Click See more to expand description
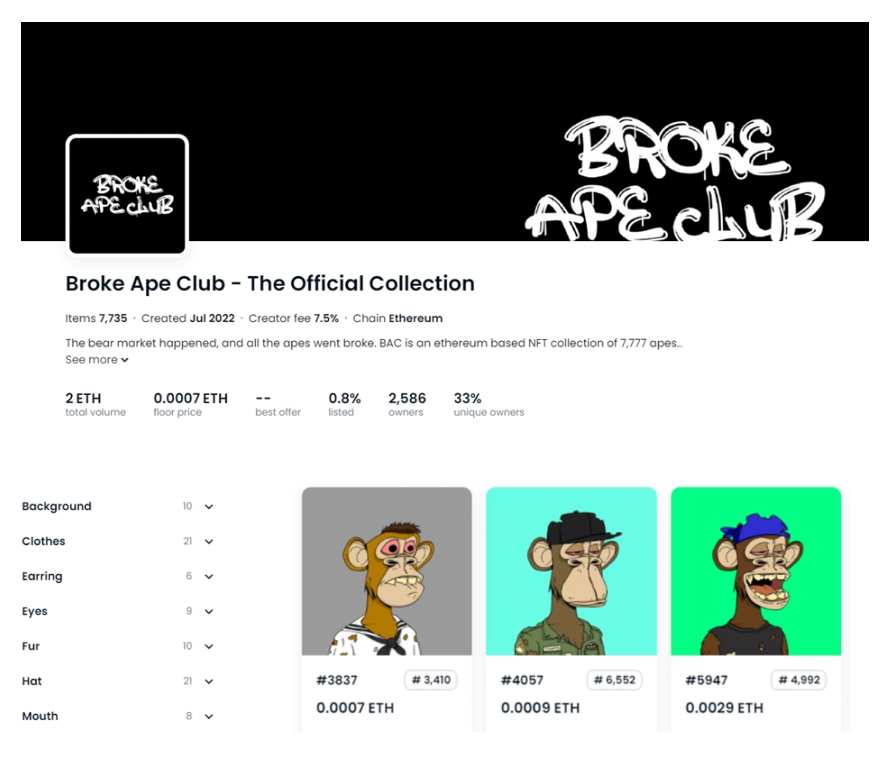 pos(97,360)
